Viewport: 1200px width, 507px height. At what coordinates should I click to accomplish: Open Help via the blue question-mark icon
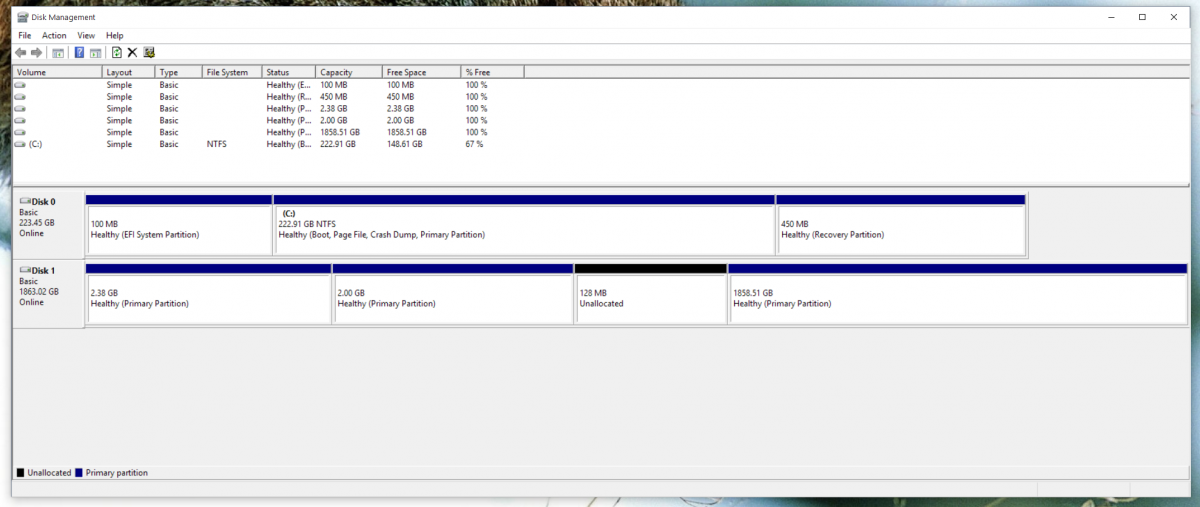79,52
